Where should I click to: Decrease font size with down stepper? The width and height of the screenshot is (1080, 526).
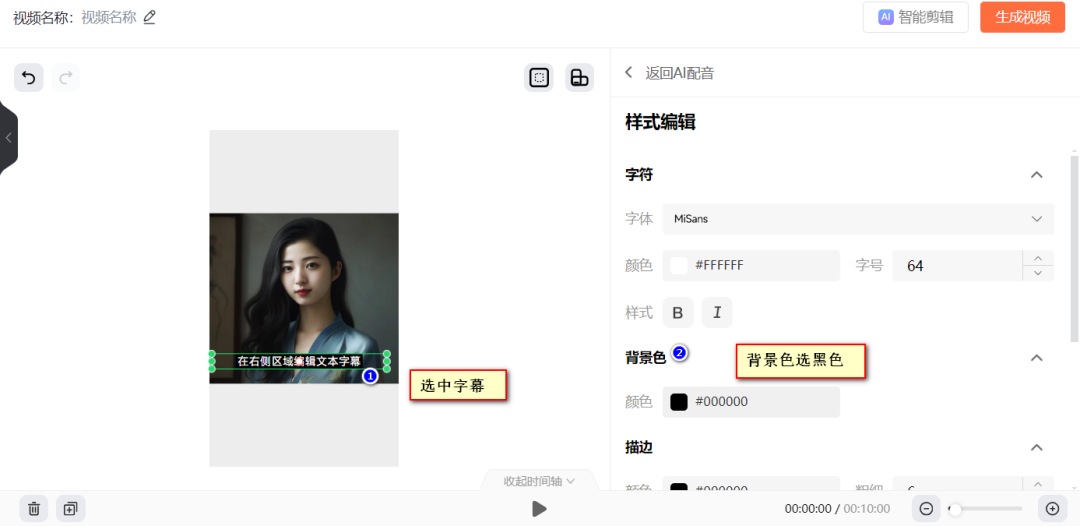tap(1039, 273)
